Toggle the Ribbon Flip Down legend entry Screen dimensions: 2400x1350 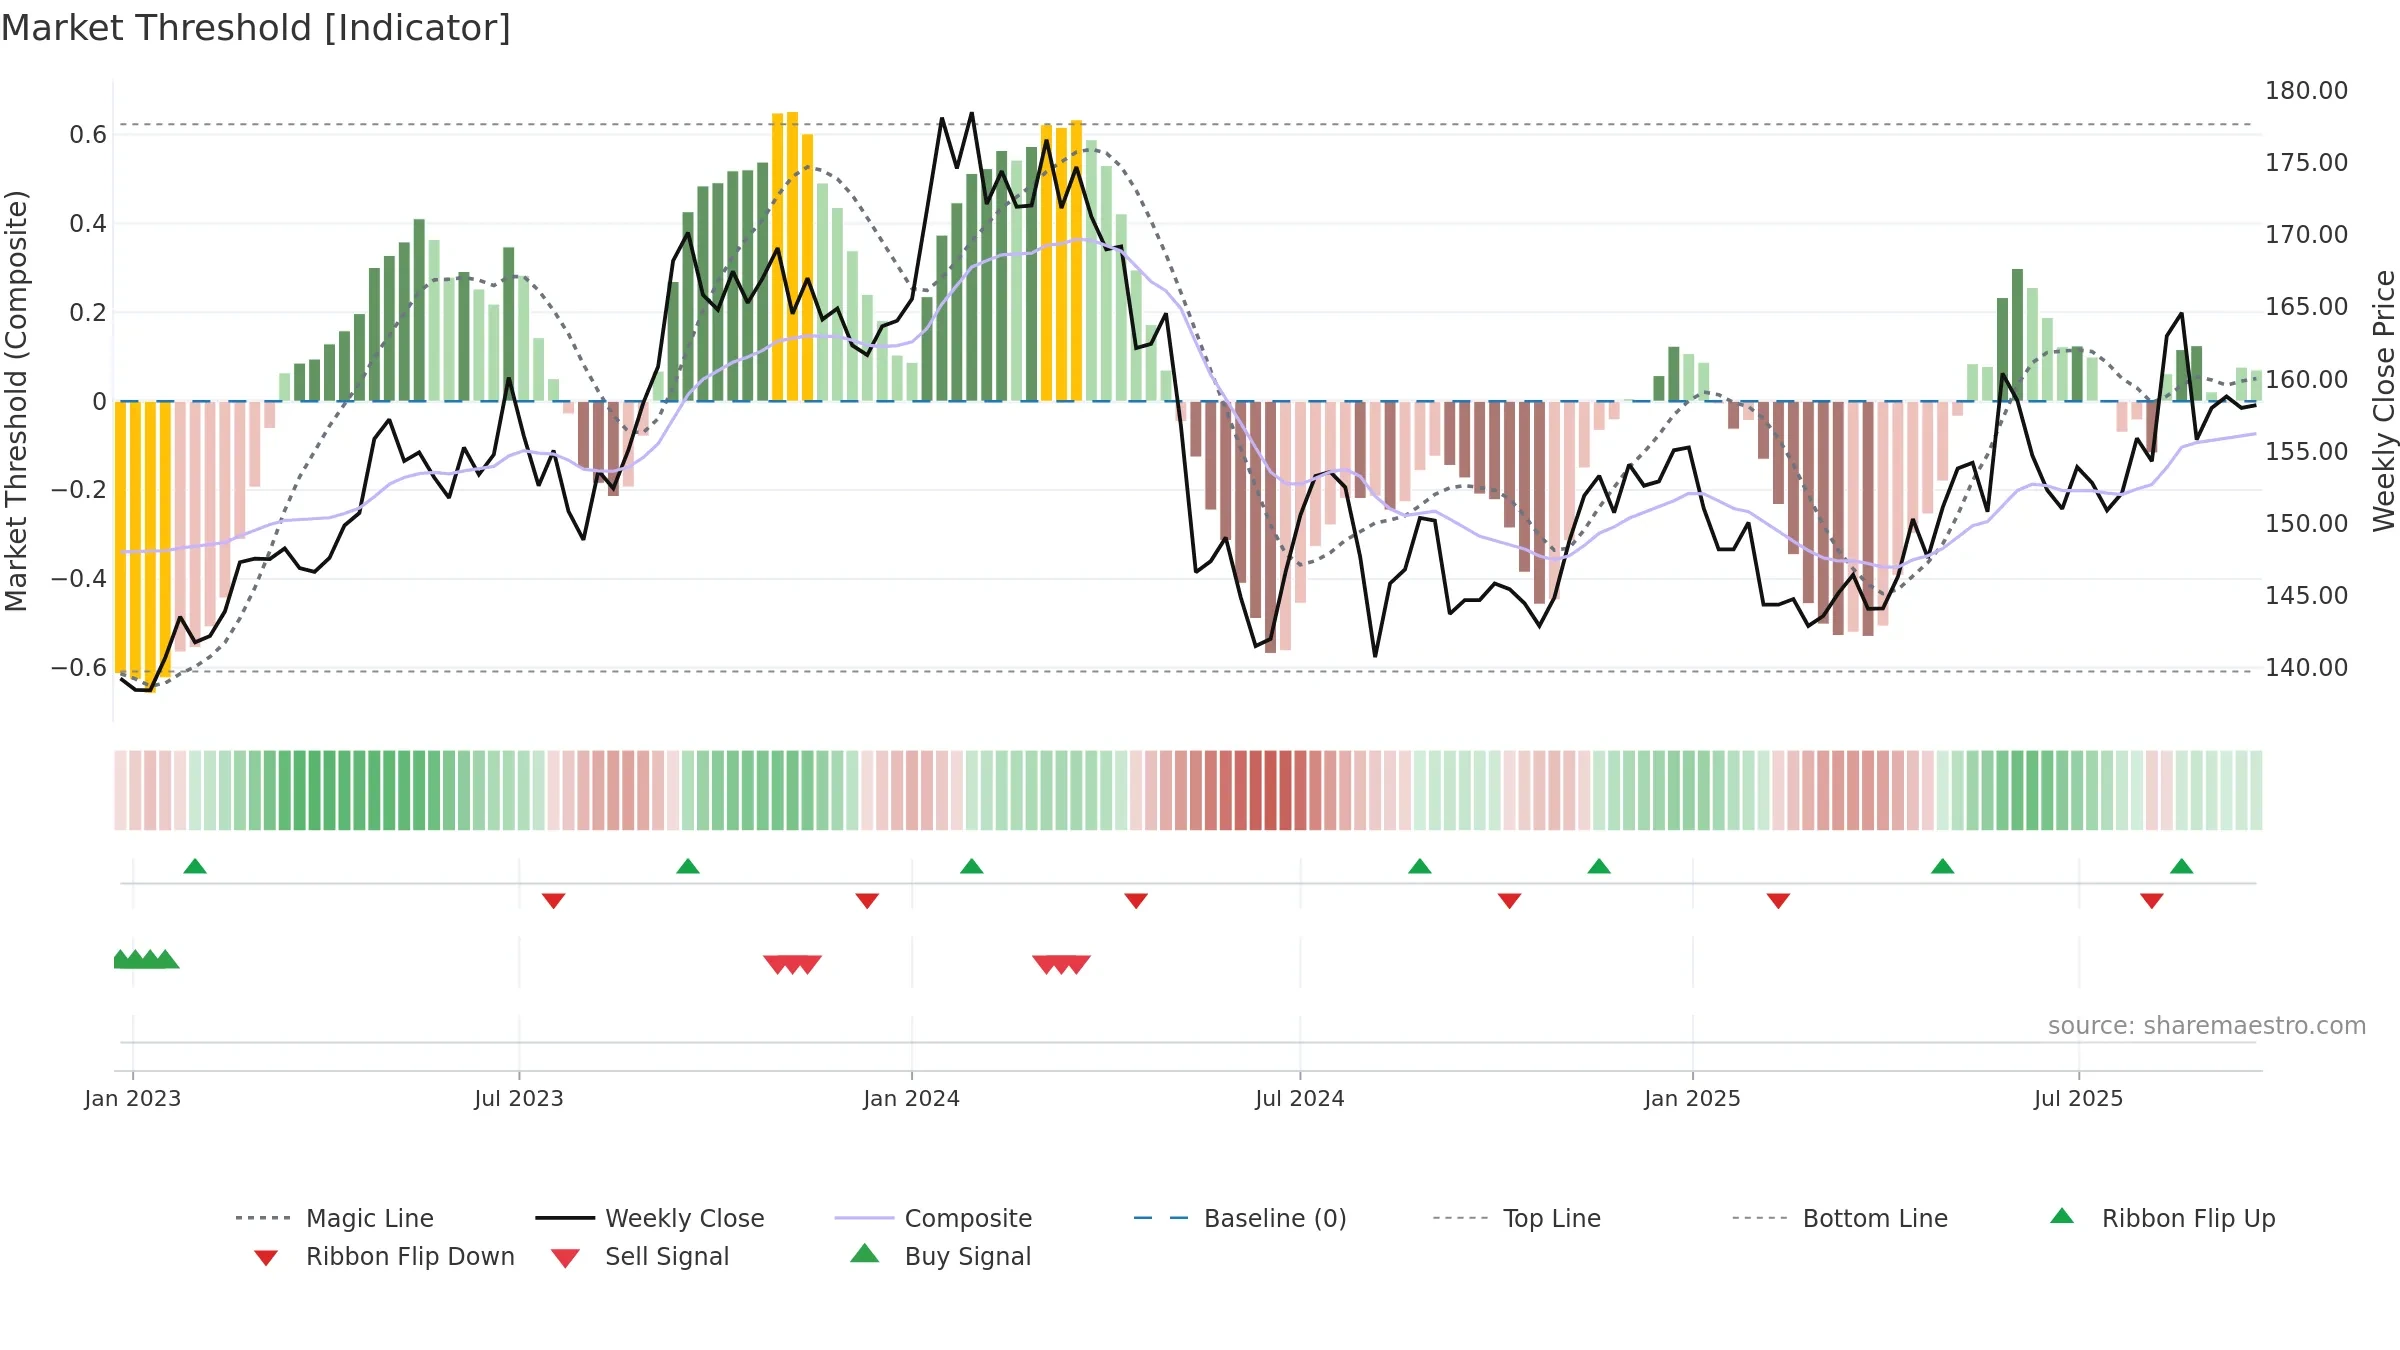[x=383, y=1256]
